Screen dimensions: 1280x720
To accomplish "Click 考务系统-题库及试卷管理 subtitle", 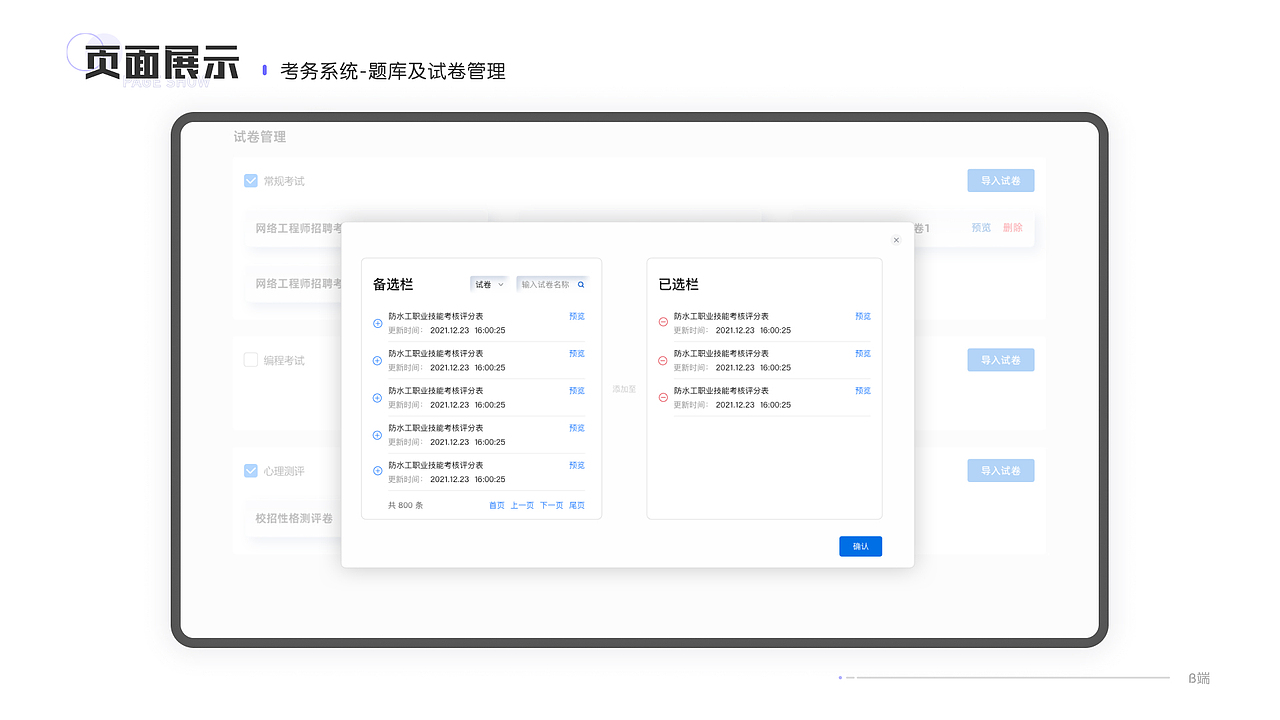I will 393,71.
